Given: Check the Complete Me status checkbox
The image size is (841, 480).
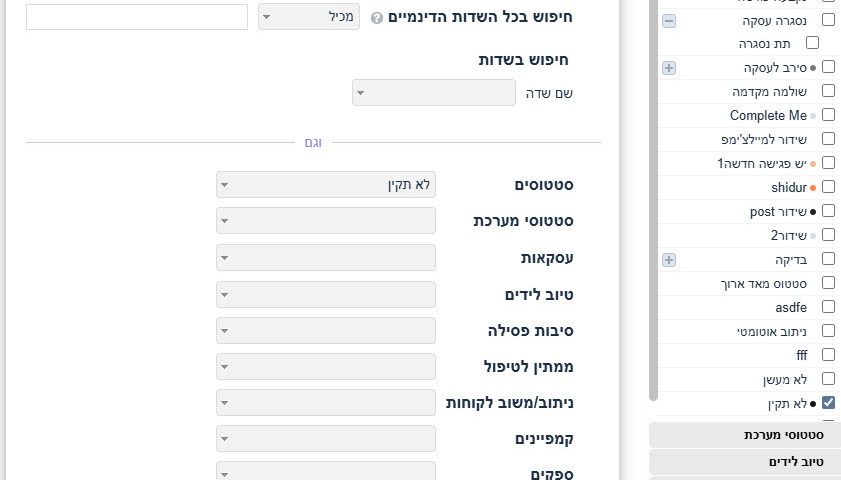Looking at the screenshot, I should [x=828, y=115].
